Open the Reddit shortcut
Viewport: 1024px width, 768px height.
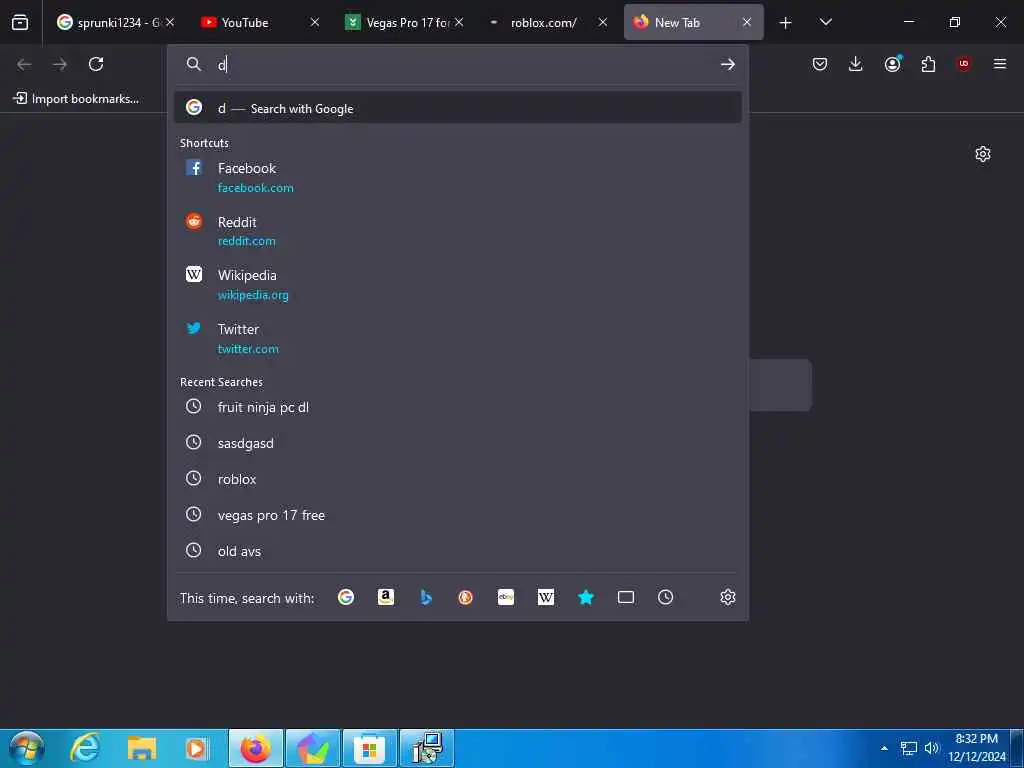(x=458, y=231)
